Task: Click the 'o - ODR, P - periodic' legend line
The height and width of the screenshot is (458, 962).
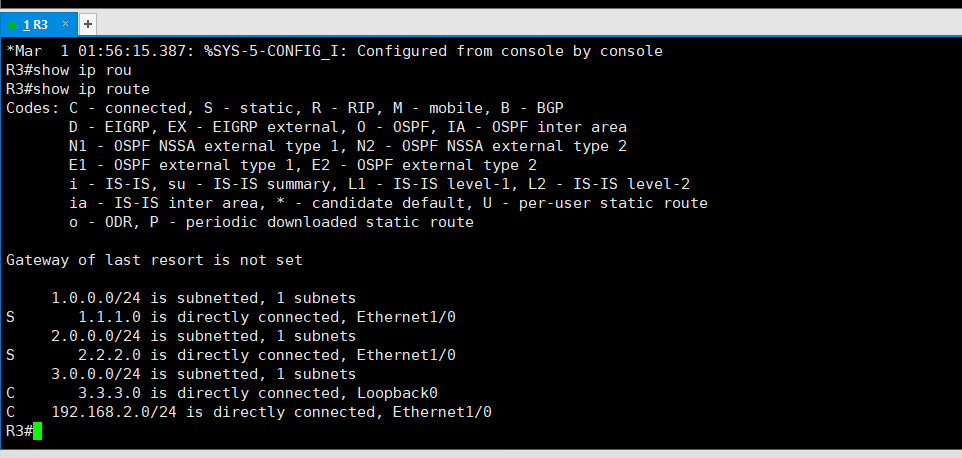Action: coord(271,223)
